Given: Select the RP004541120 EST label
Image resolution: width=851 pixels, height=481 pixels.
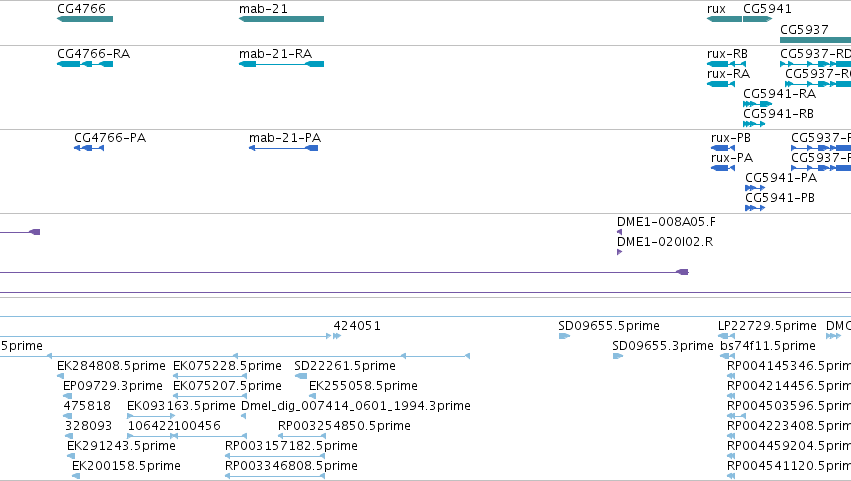Looking at the screenshot, I should click(789, 466).
